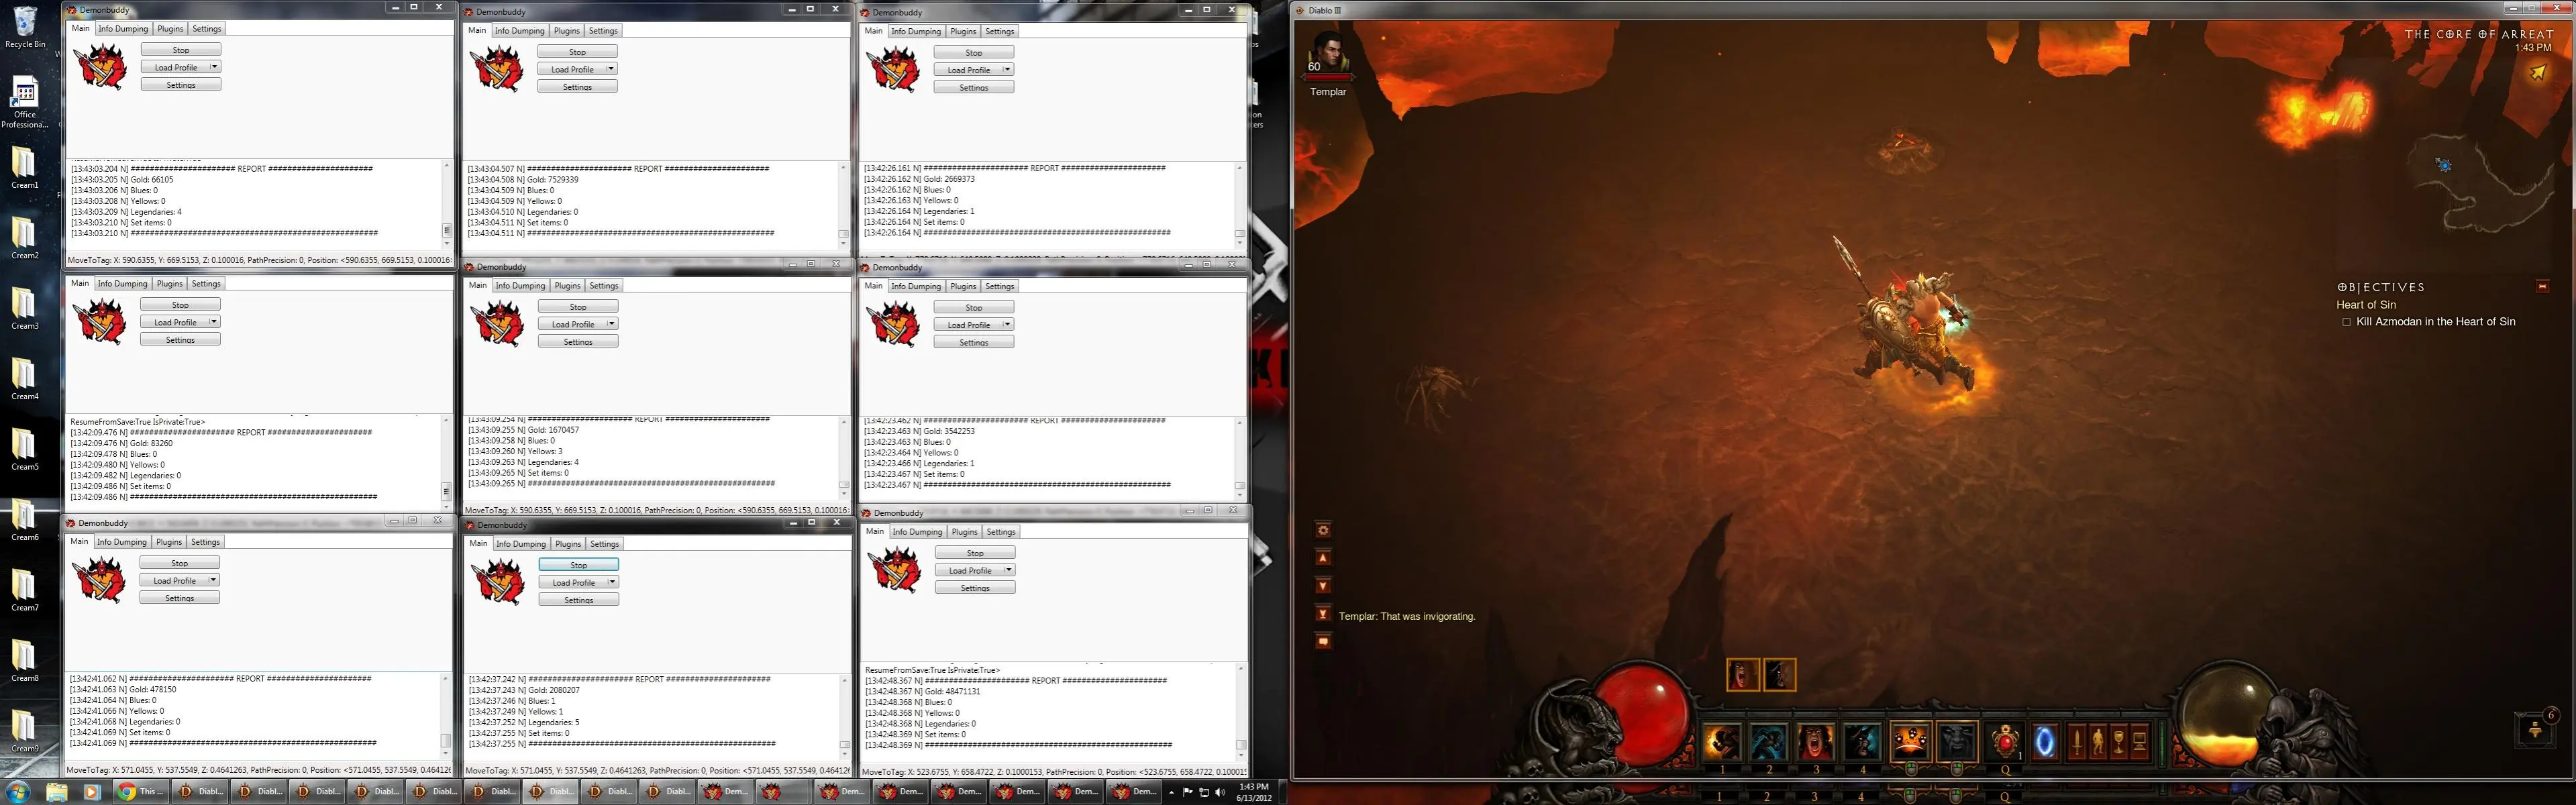Open the computer game-menu button in Diablo
The width and height of the screenshot is (2576, 805).
coord(2139,743)
